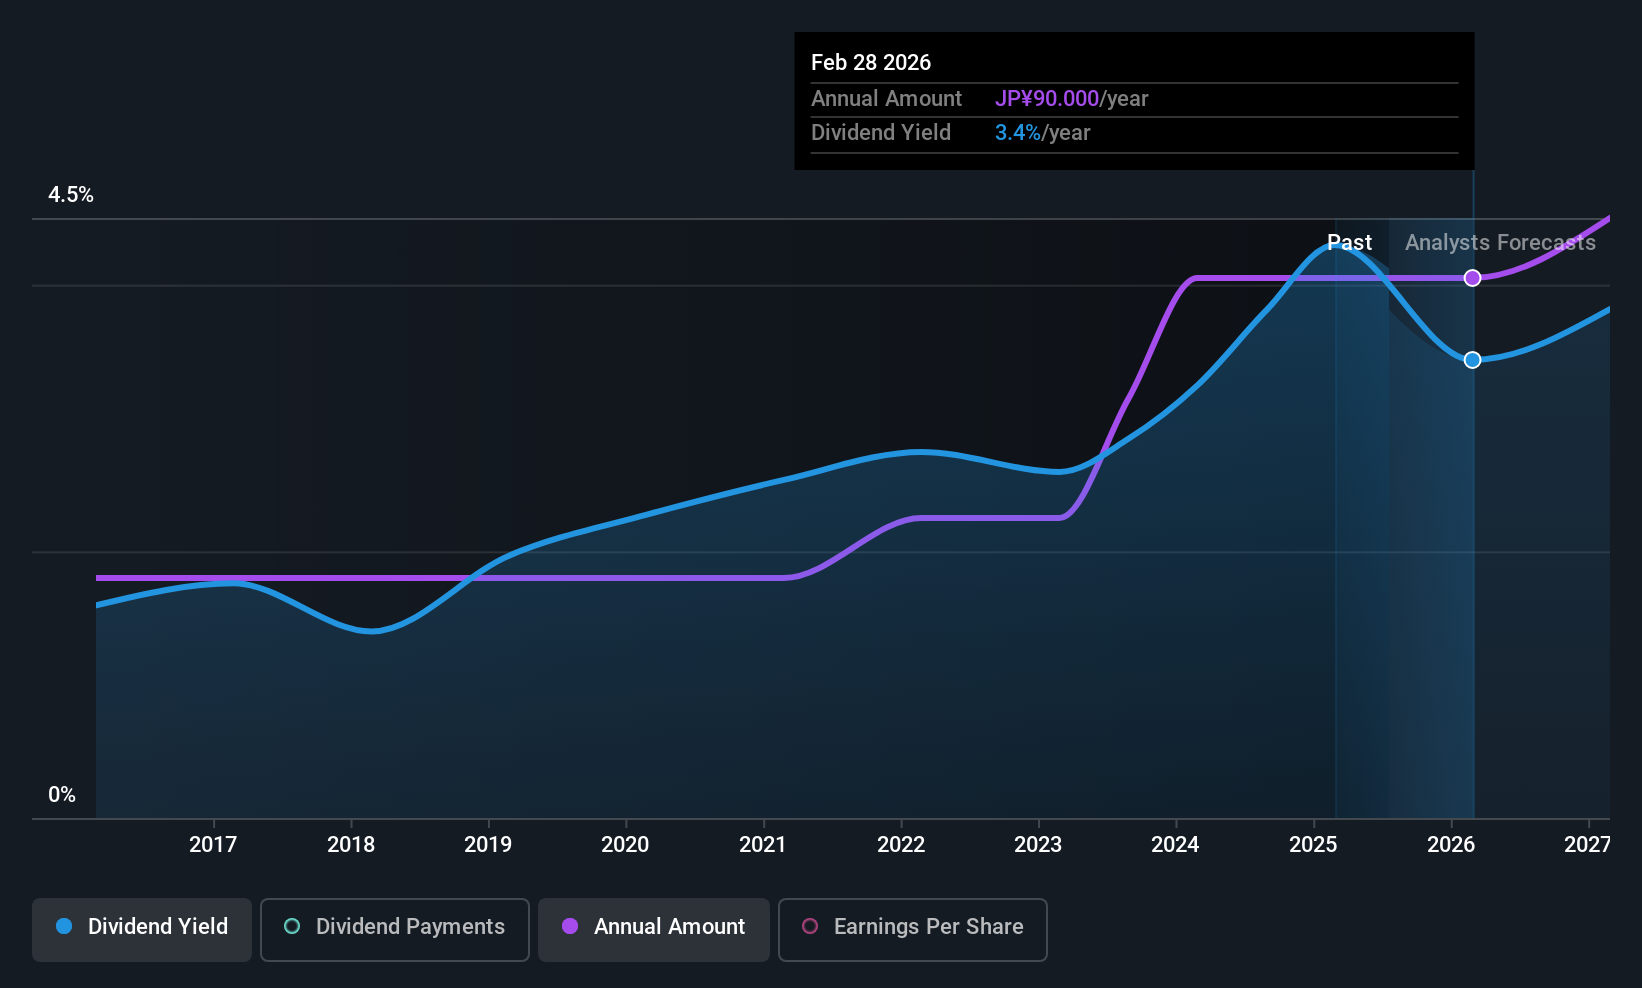Click the Annual Amount tooltip row label

(886, 99)
